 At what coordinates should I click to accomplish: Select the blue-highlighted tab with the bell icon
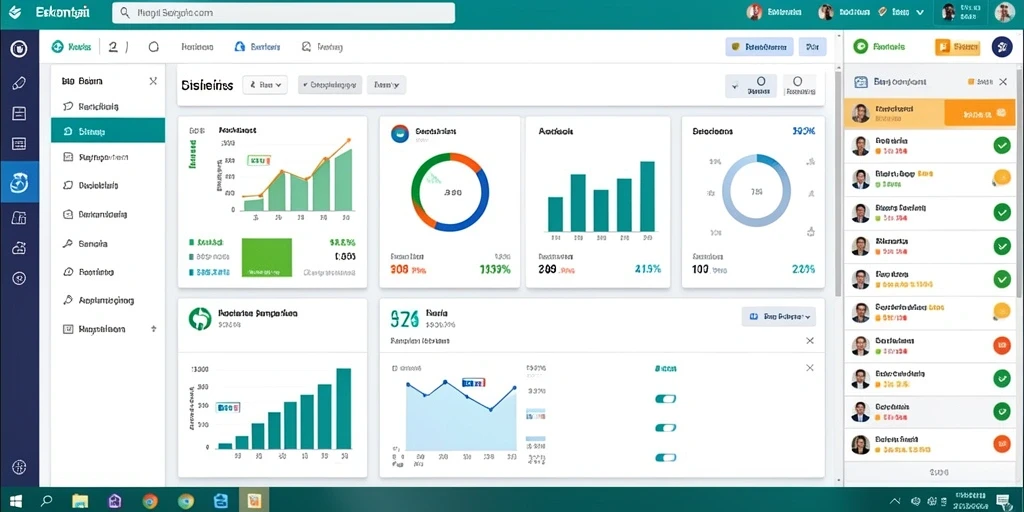[257, 47]
